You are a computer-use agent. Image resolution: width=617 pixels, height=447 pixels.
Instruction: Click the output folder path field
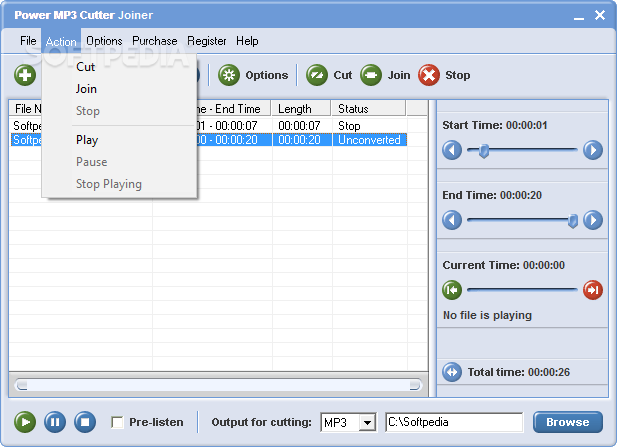click(x=454, y=422)
